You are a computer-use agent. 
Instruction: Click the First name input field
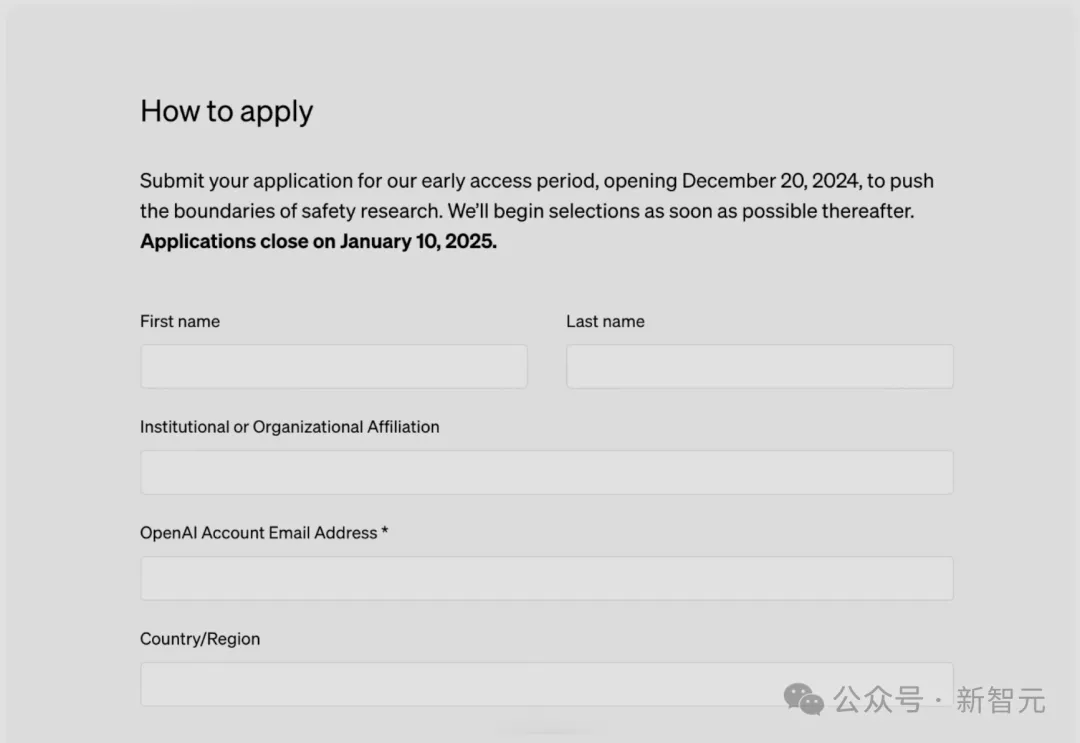pyautogui.click(x=333, y=366)
